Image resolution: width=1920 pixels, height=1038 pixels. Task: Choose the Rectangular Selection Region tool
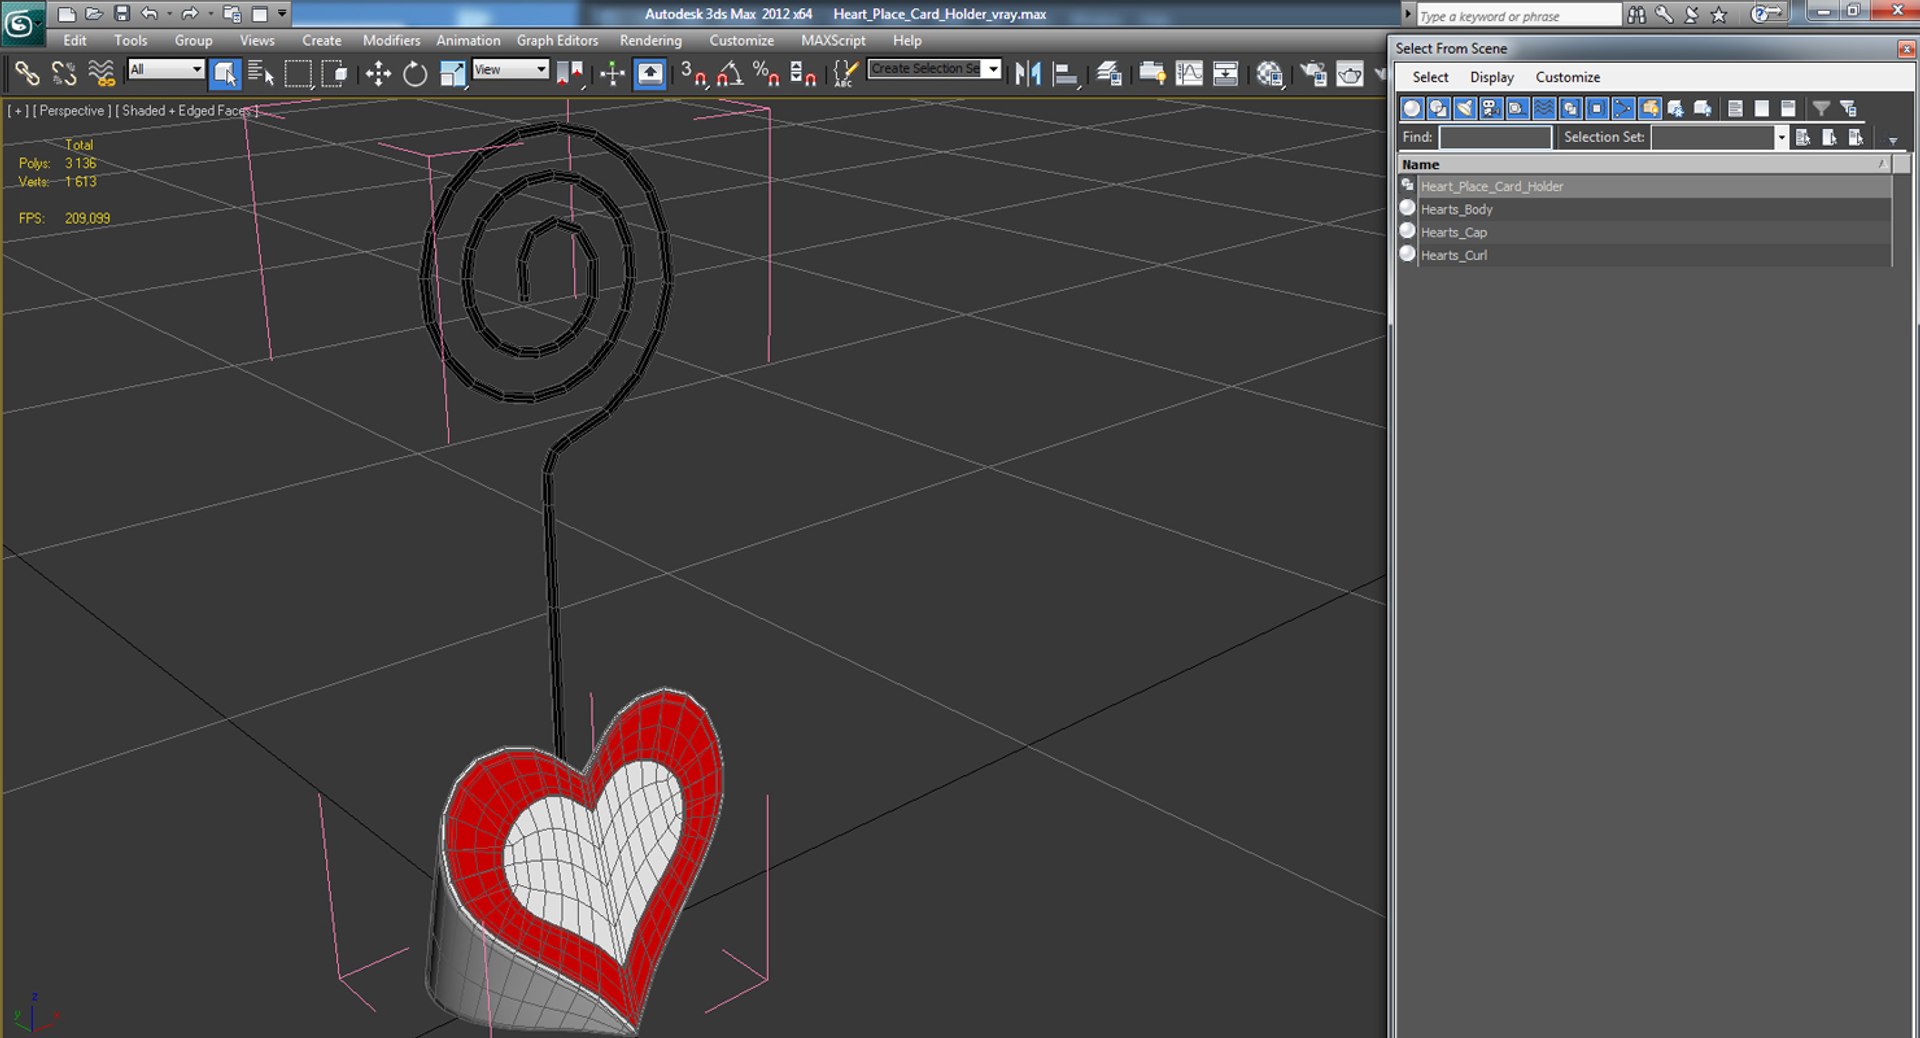298,73
